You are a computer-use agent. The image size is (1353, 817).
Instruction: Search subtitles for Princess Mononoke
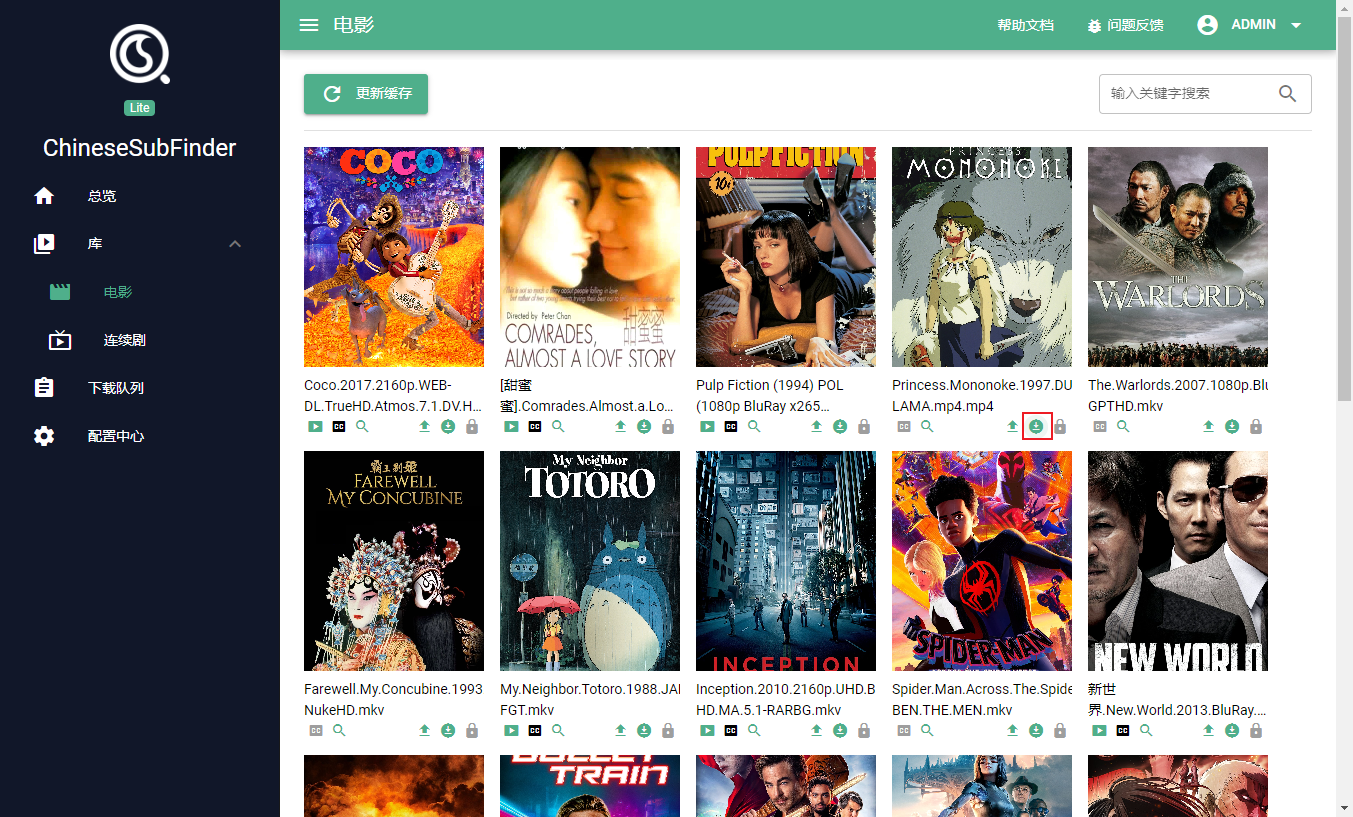pos(928,426)
